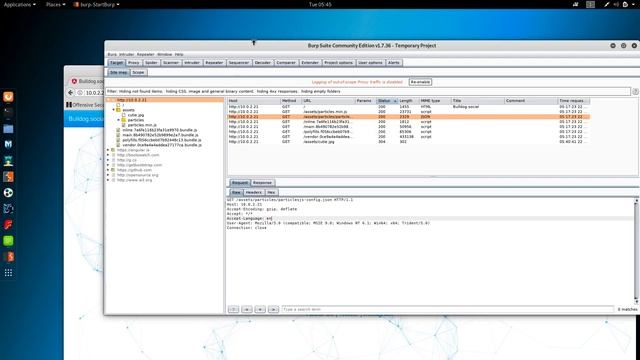Open Armitage icon in the dock
640x360 pixels.
8,160
